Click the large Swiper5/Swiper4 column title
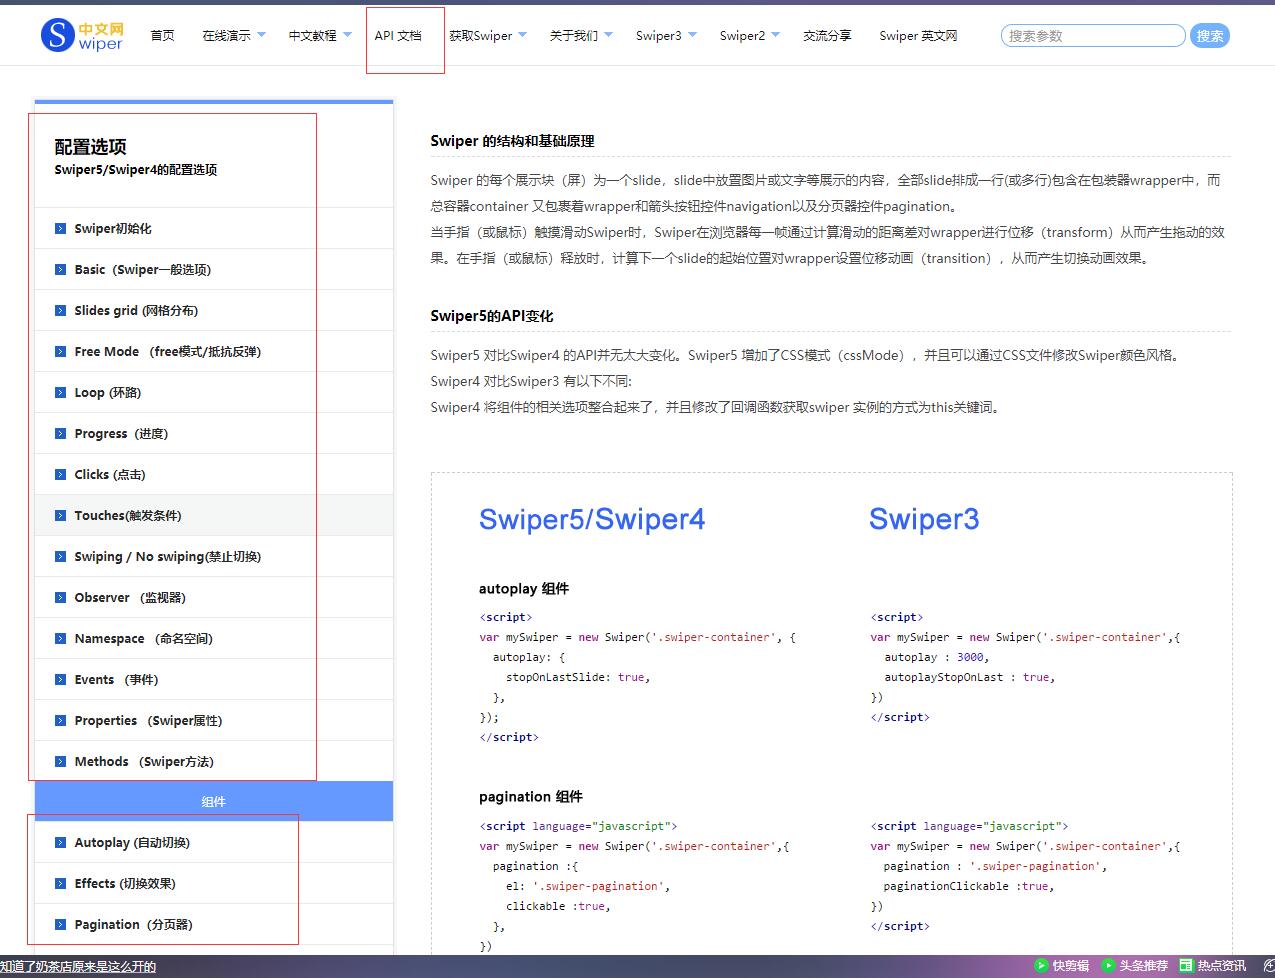1275x978 pixels. pos(592,519)
